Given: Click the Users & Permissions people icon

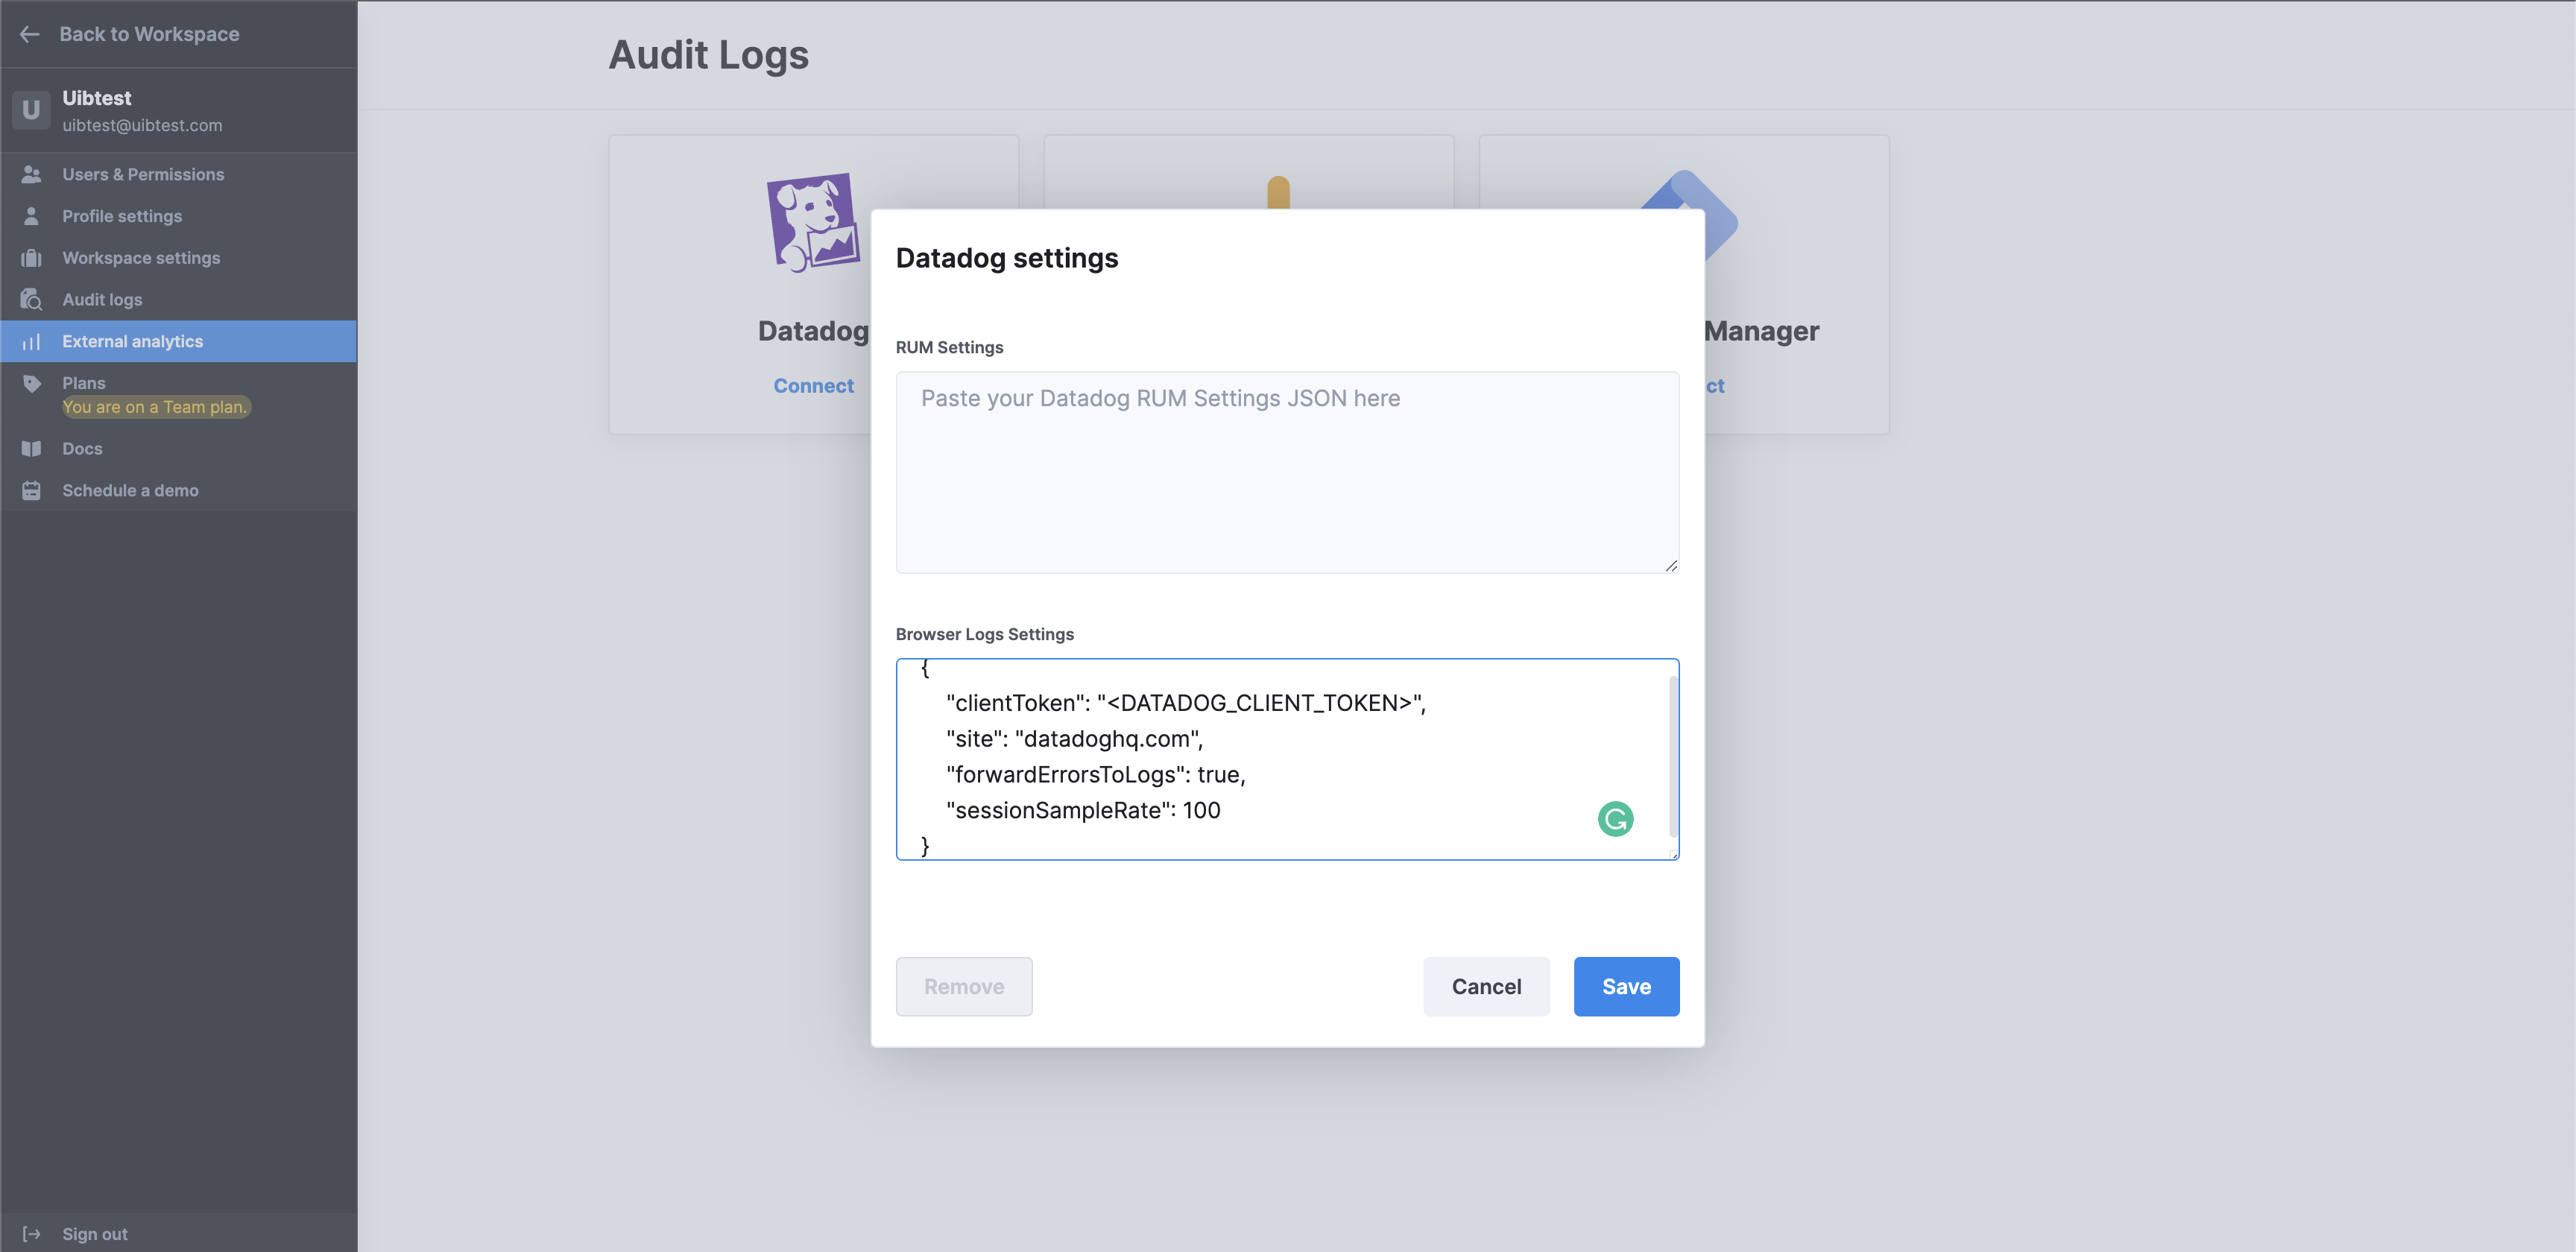Looking at the screenshot, I should tap(31, 174).
